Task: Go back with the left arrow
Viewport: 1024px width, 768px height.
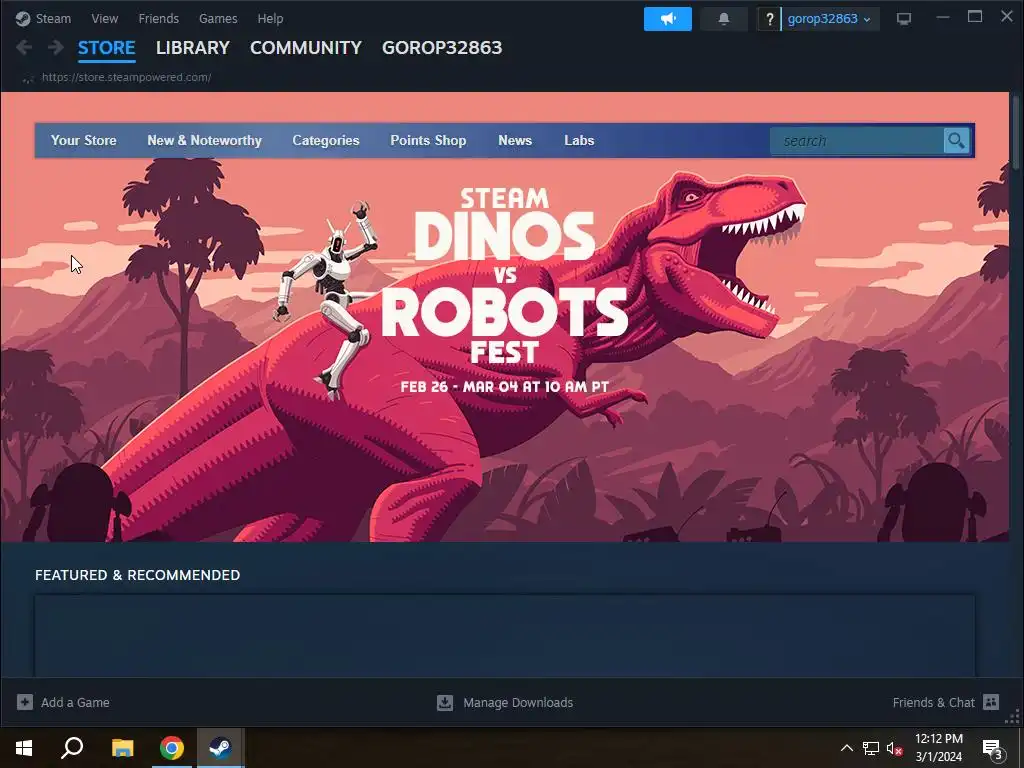Action: click(x=24, y=47)
